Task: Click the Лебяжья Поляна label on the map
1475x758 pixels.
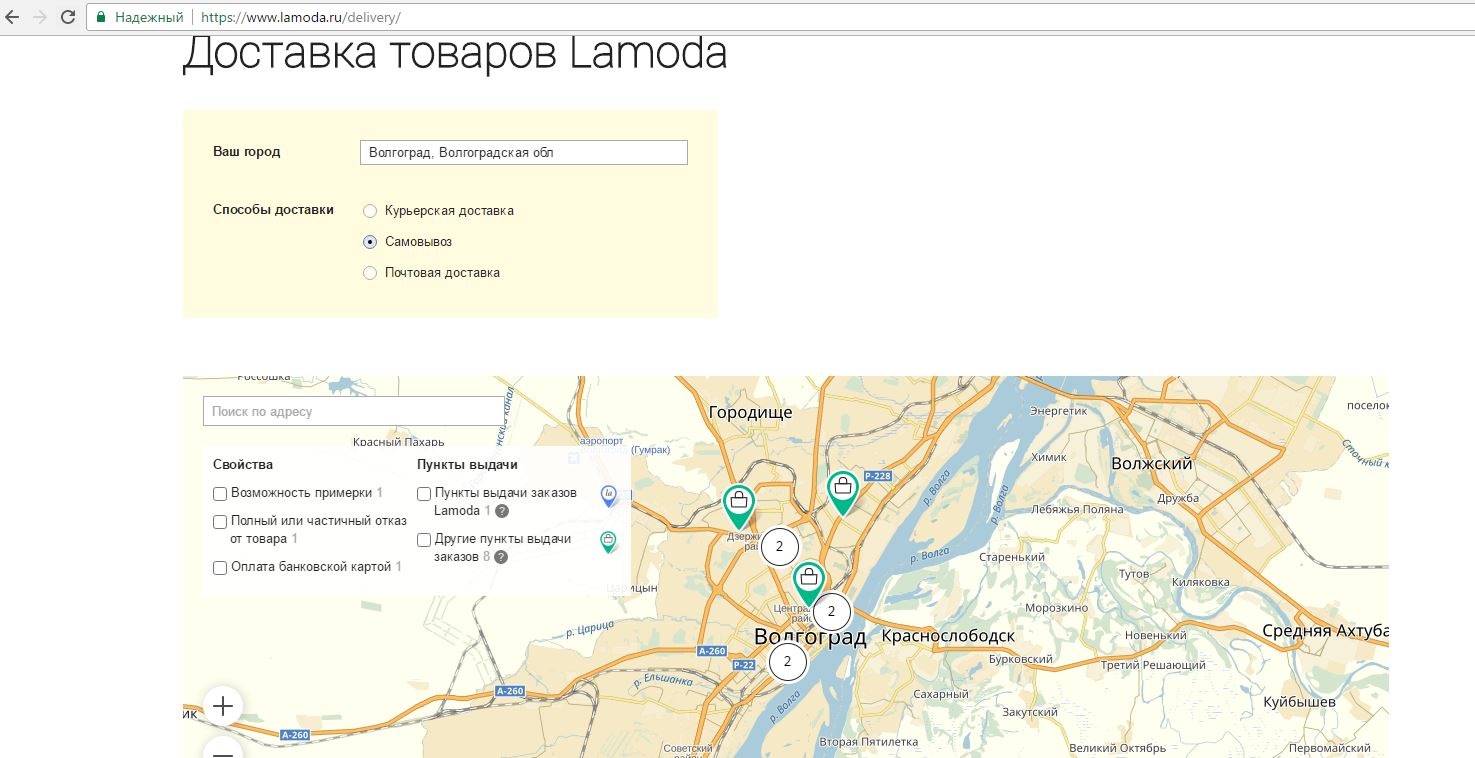Action: [x=1078, y=509]
